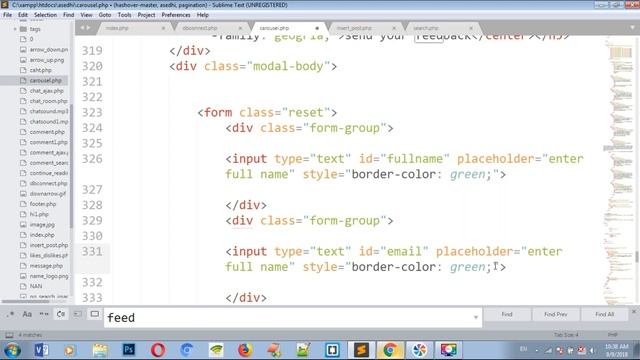Focus the find field containing feed
This screenshot has height=360, width=640.
click(293, 318)
